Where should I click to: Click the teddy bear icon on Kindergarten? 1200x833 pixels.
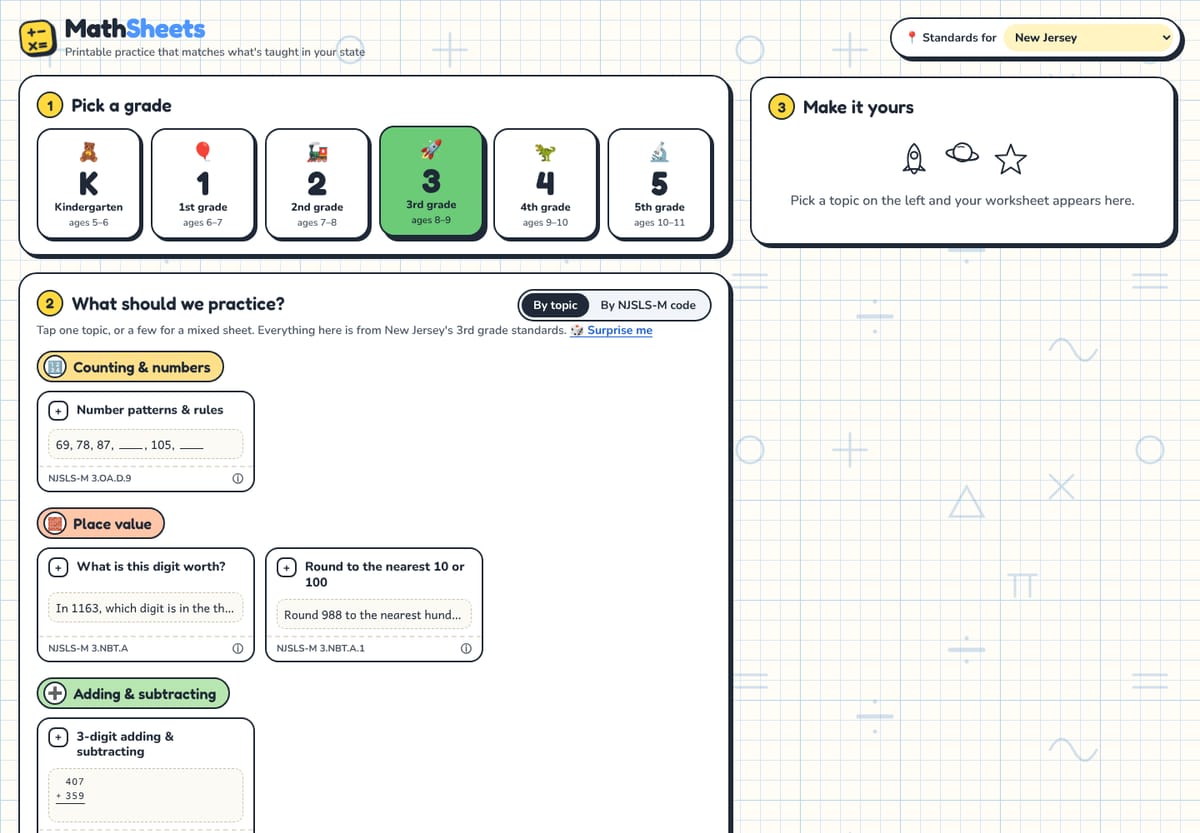click(x=89, y=152)
